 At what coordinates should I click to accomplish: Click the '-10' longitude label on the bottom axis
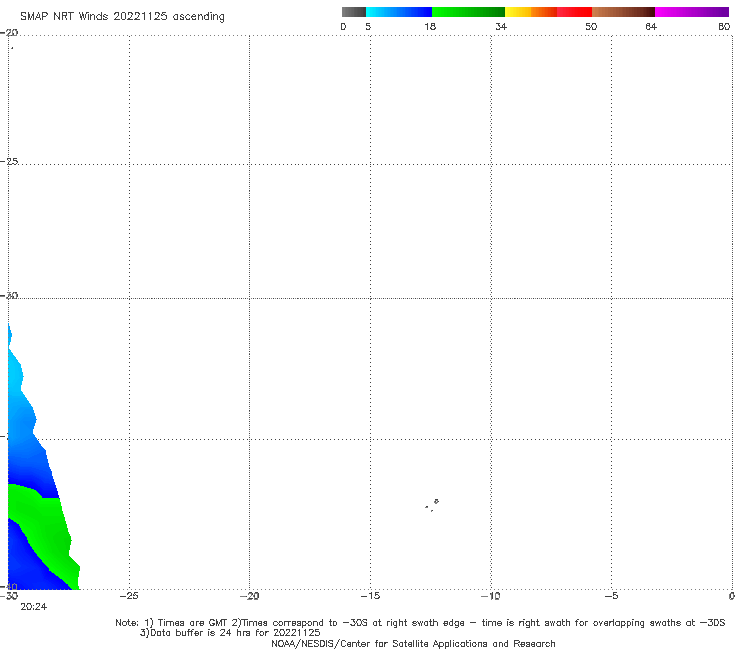[490, 596]
